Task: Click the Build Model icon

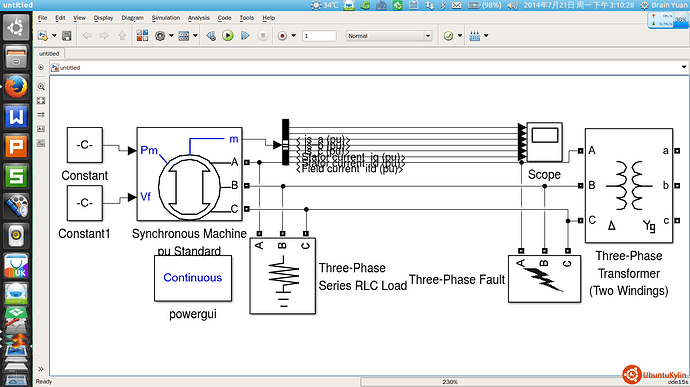Action: (474, 36)
